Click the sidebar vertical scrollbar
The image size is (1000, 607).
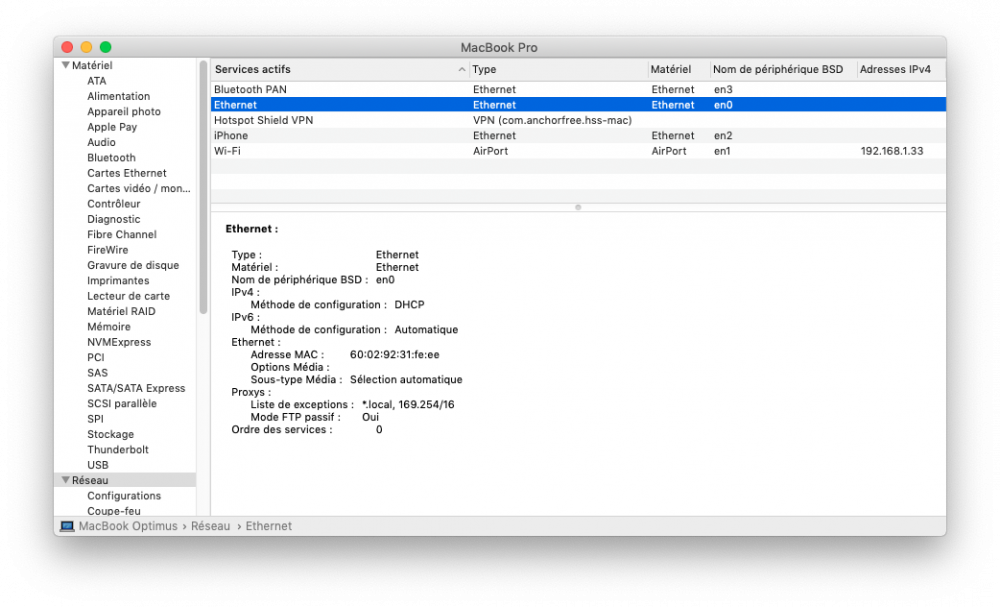(x=203, y=187)
